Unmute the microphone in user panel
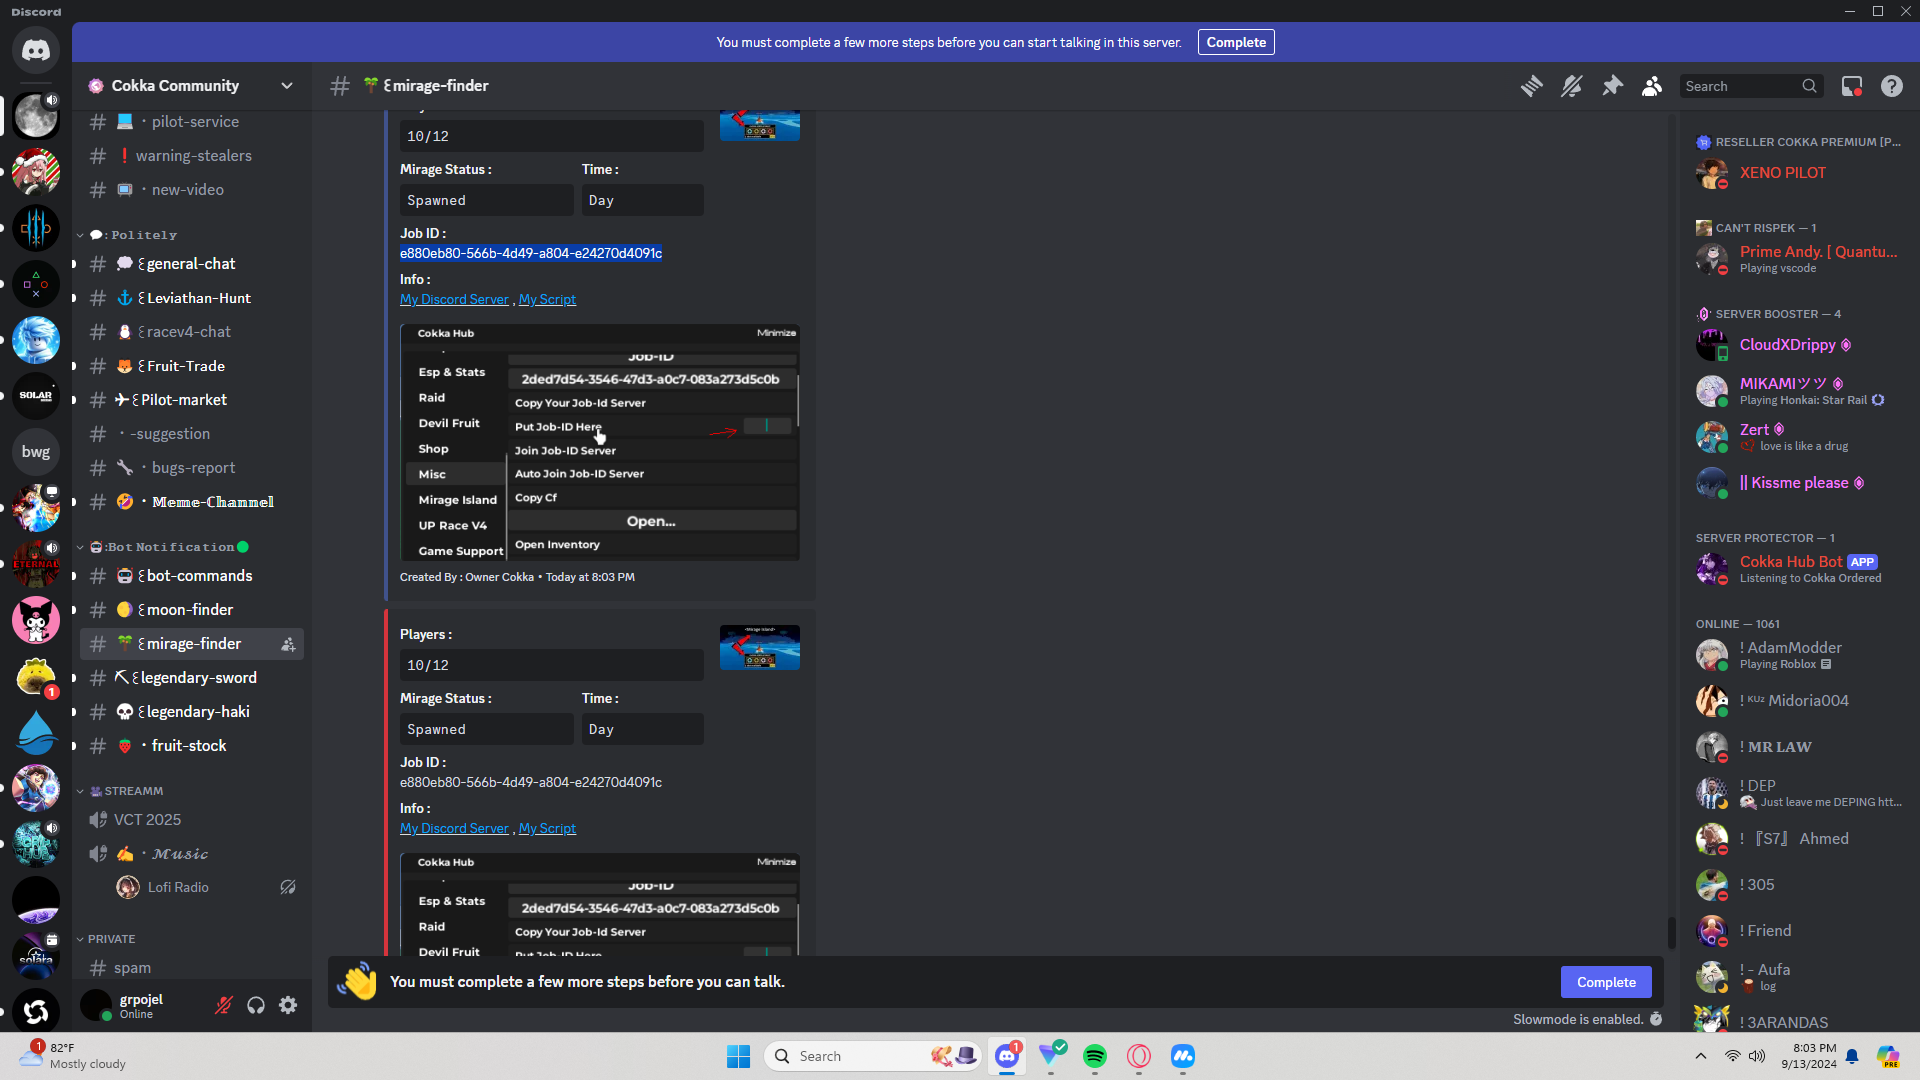 pos(224,1005)
